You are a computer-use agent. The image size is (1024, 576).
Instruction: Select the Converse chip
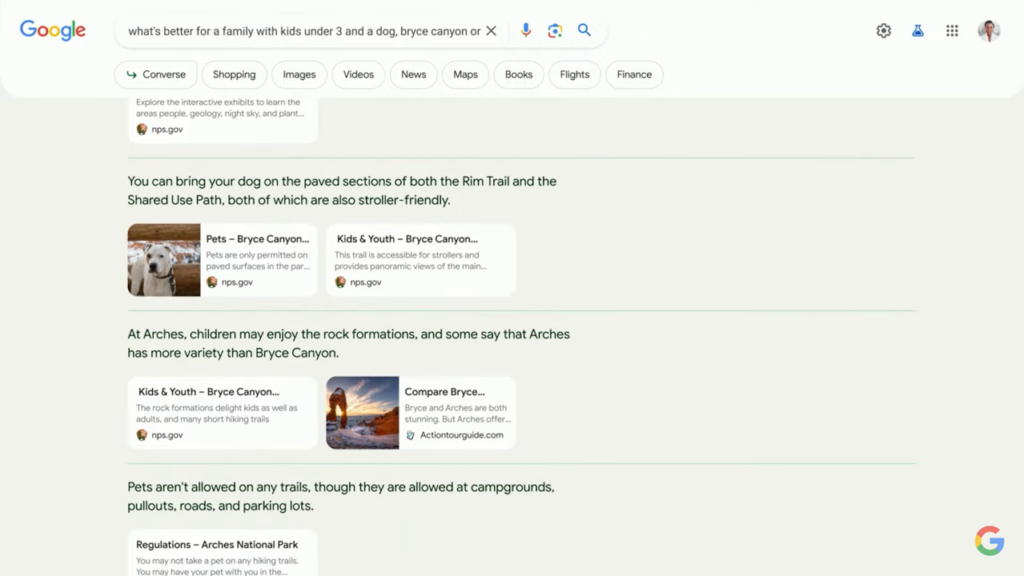click(155, 74)
